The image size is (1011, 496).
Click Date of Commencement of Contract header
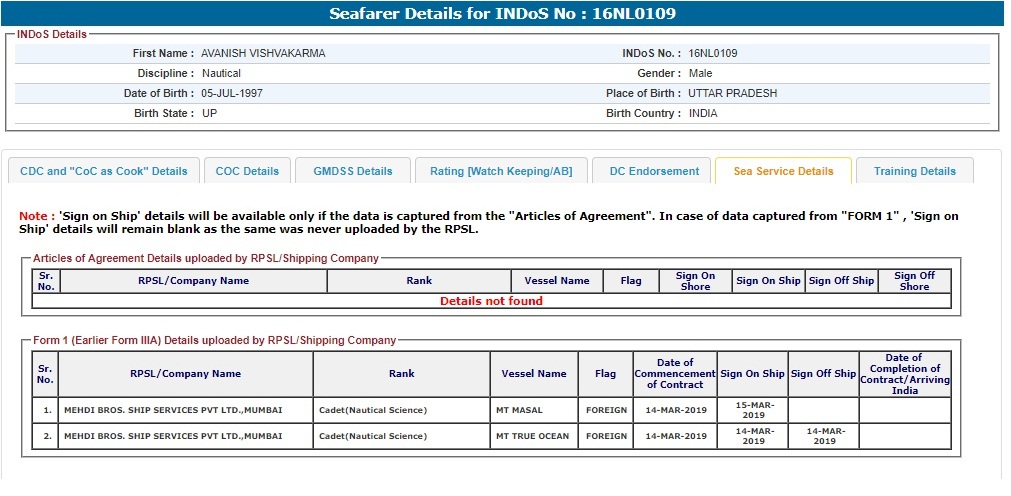click(675, 374)
